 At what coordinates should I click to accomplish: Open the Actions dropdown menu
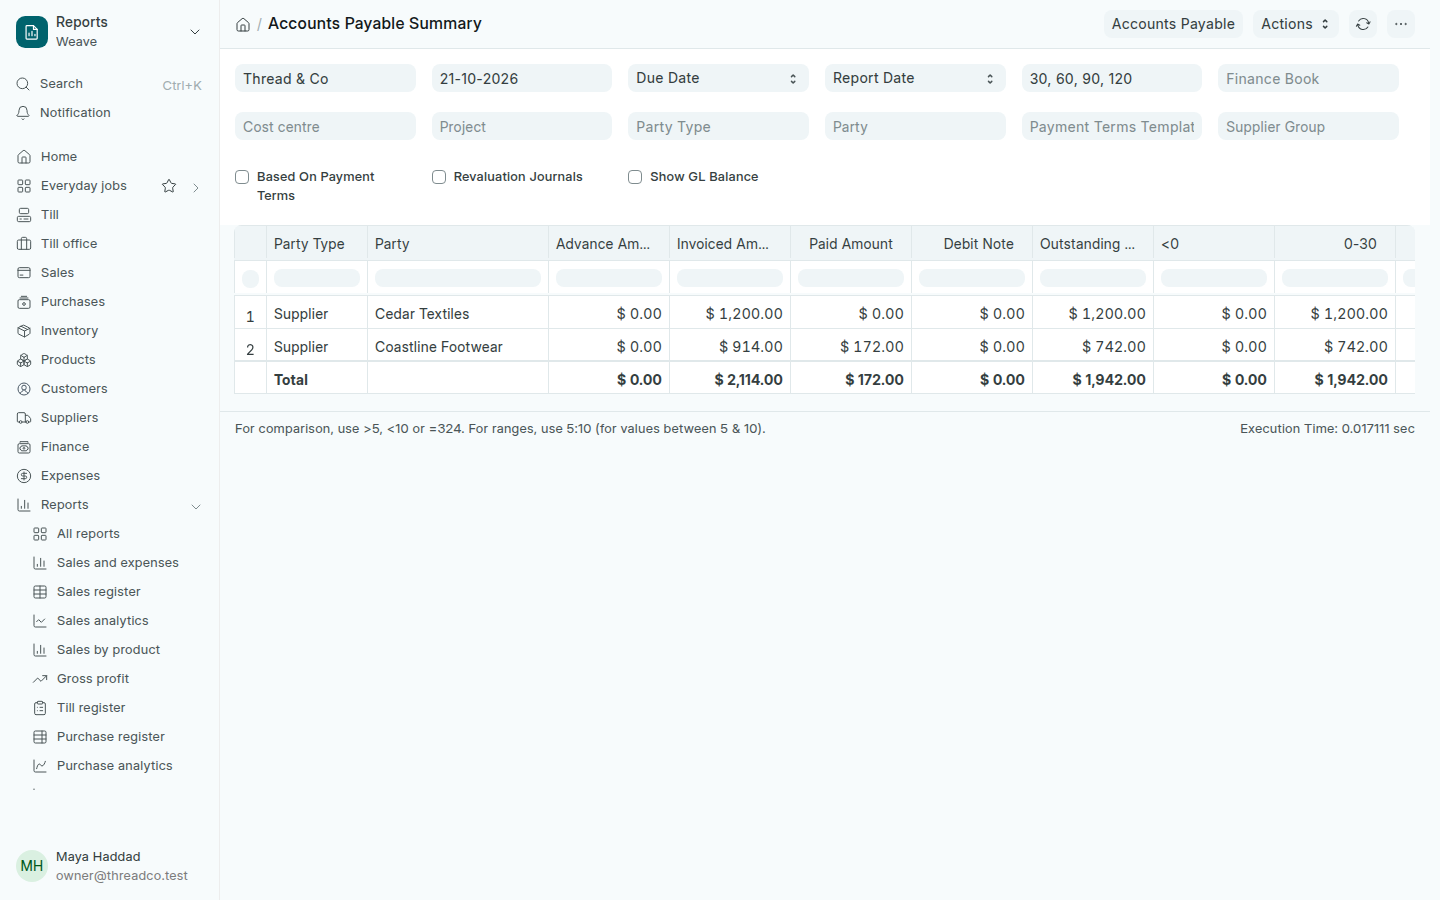1295,24
